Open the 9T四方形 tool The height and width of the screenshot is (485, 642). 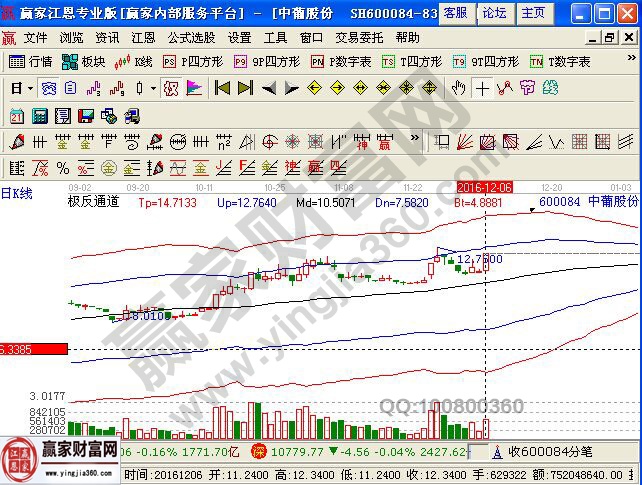pyautogui.click(x=486, y=62)
